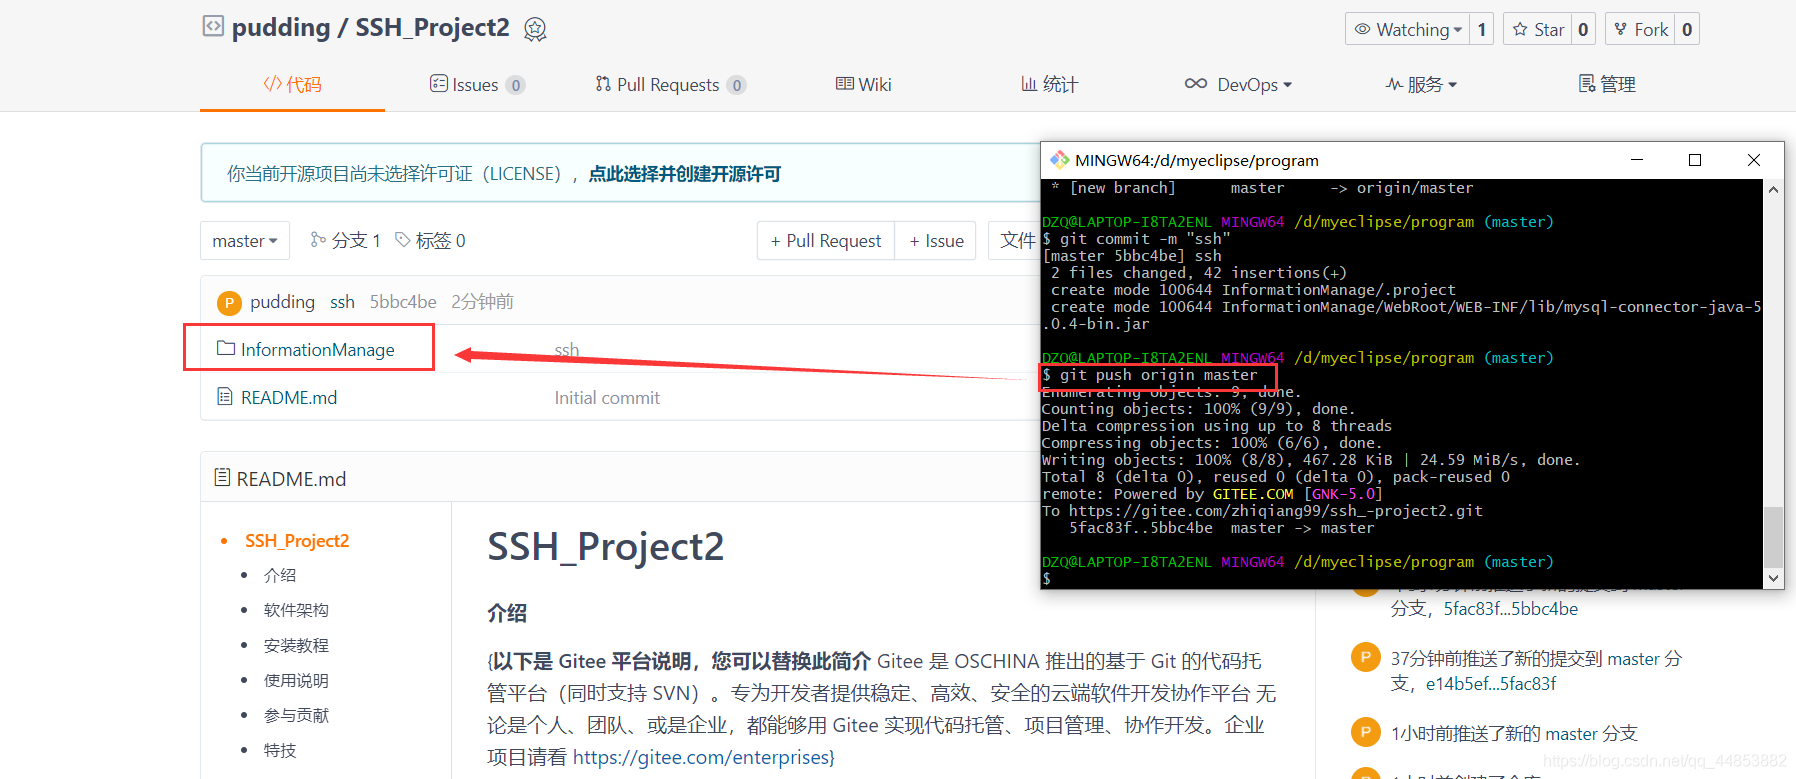This screenshot has height=779, width=1796.
Task: Click the badge icon after SSH_Project2 title
Action: click(x=535, y=29)
